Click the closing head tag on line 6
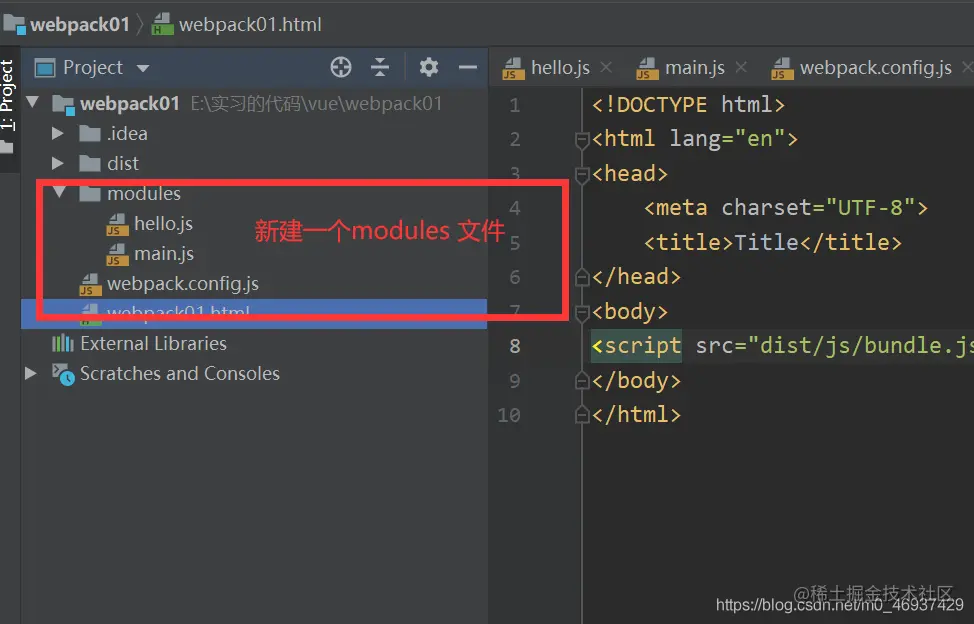Screen dimensions: 974x624 (x=636, y=276)
